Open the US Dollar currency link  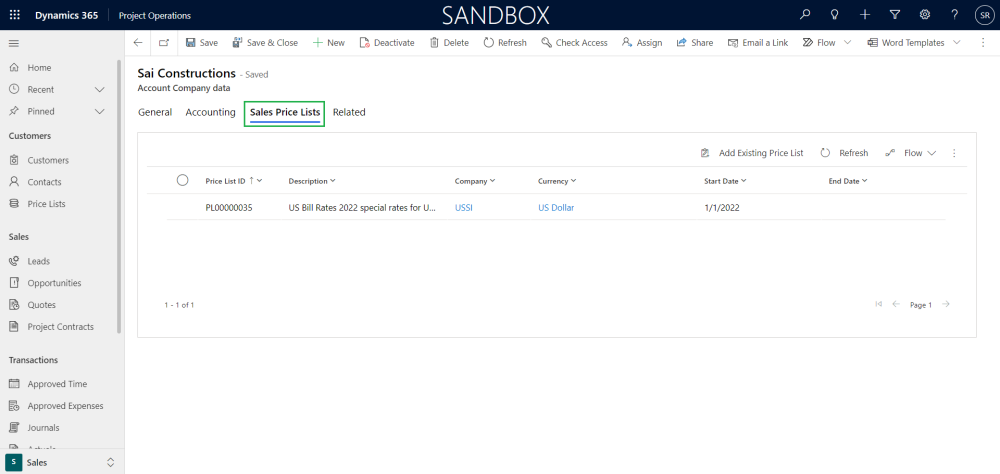(556, 207)
